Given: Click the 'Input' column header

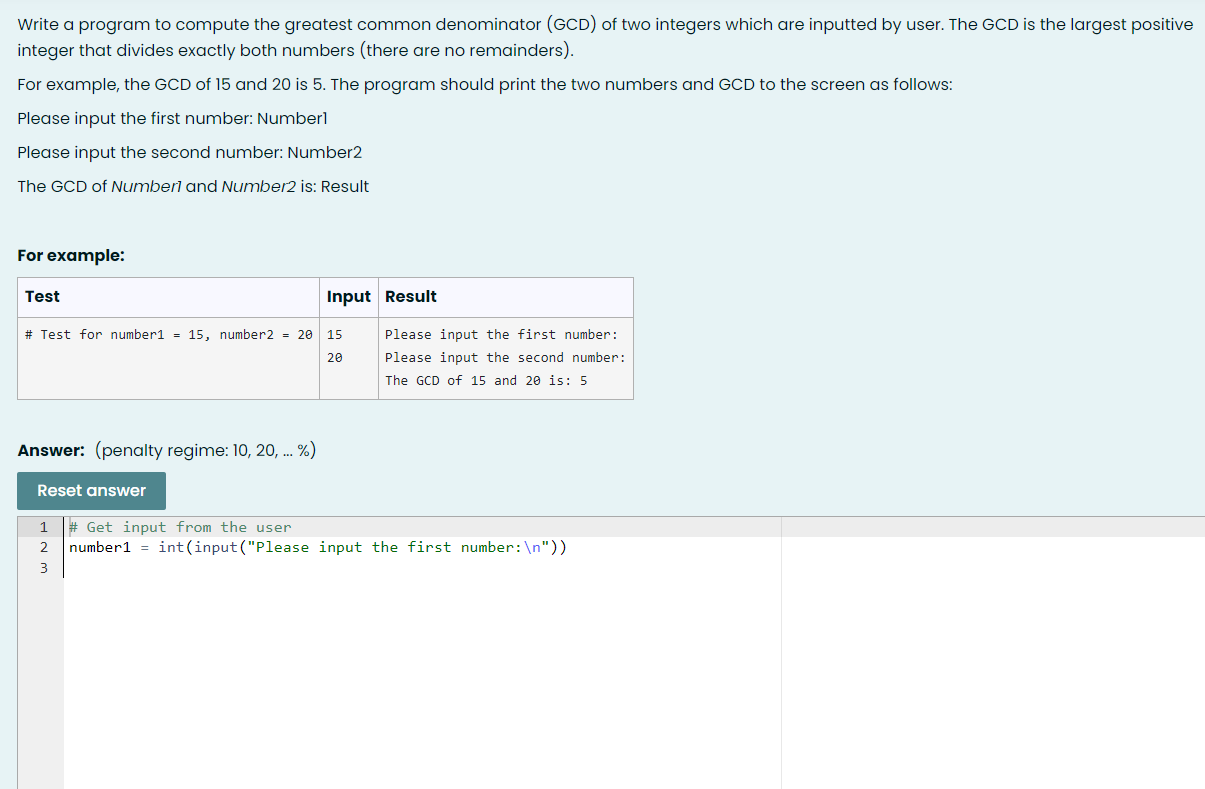Looking at the screenshot, I should [x=348, y=296].
